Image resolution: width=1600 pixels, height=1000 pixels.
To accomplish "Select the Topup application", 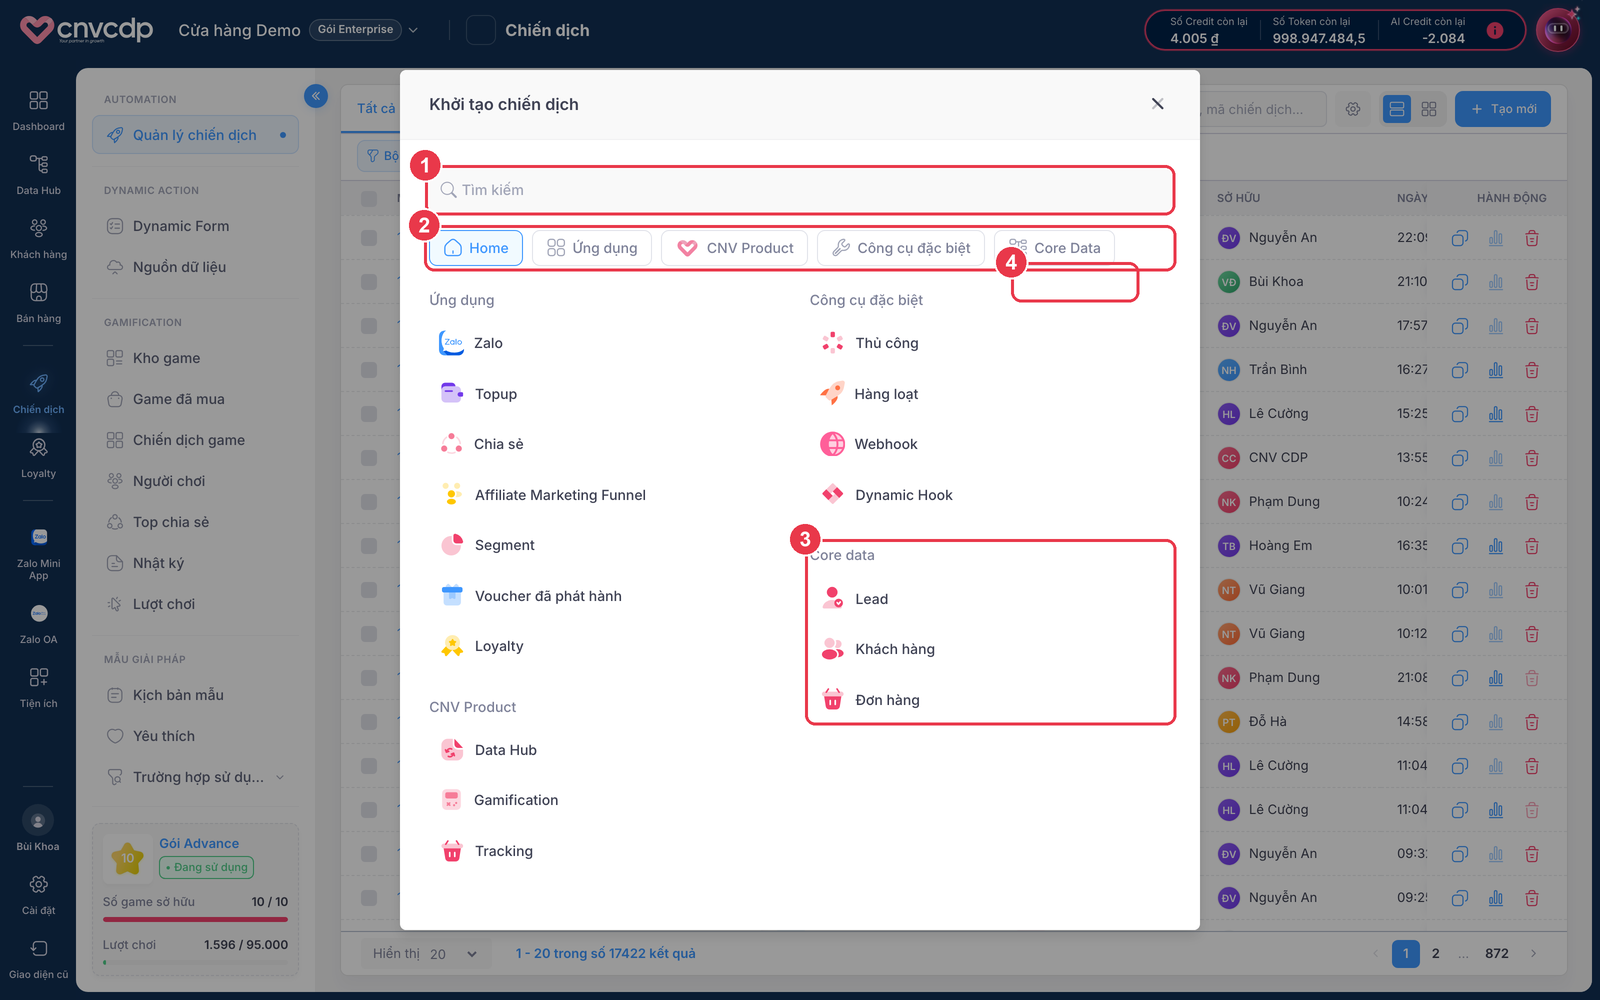I will point(478,394).
